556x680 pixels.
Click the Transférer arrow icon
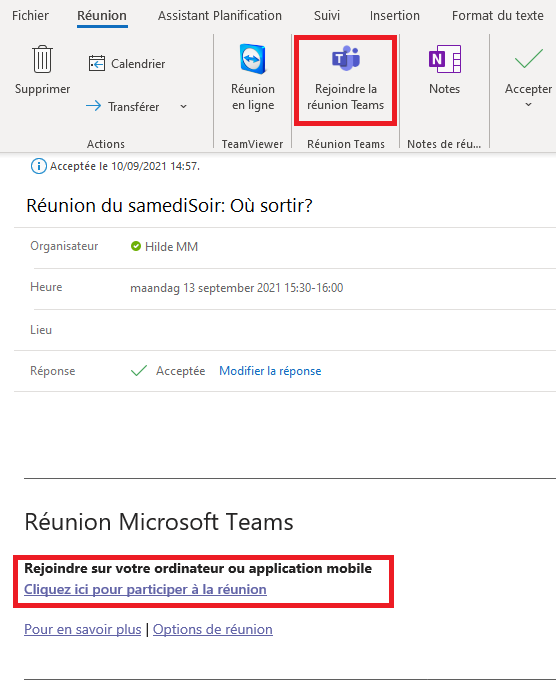pyautogui.click(x=93, y=106)
